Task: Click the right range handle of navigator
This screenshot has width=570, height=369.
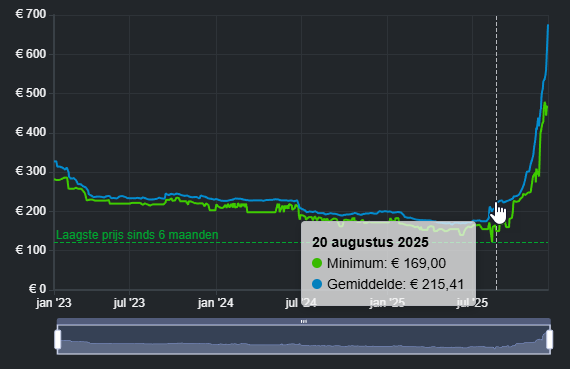Action: pyautogui.click(x=550, y=340)
